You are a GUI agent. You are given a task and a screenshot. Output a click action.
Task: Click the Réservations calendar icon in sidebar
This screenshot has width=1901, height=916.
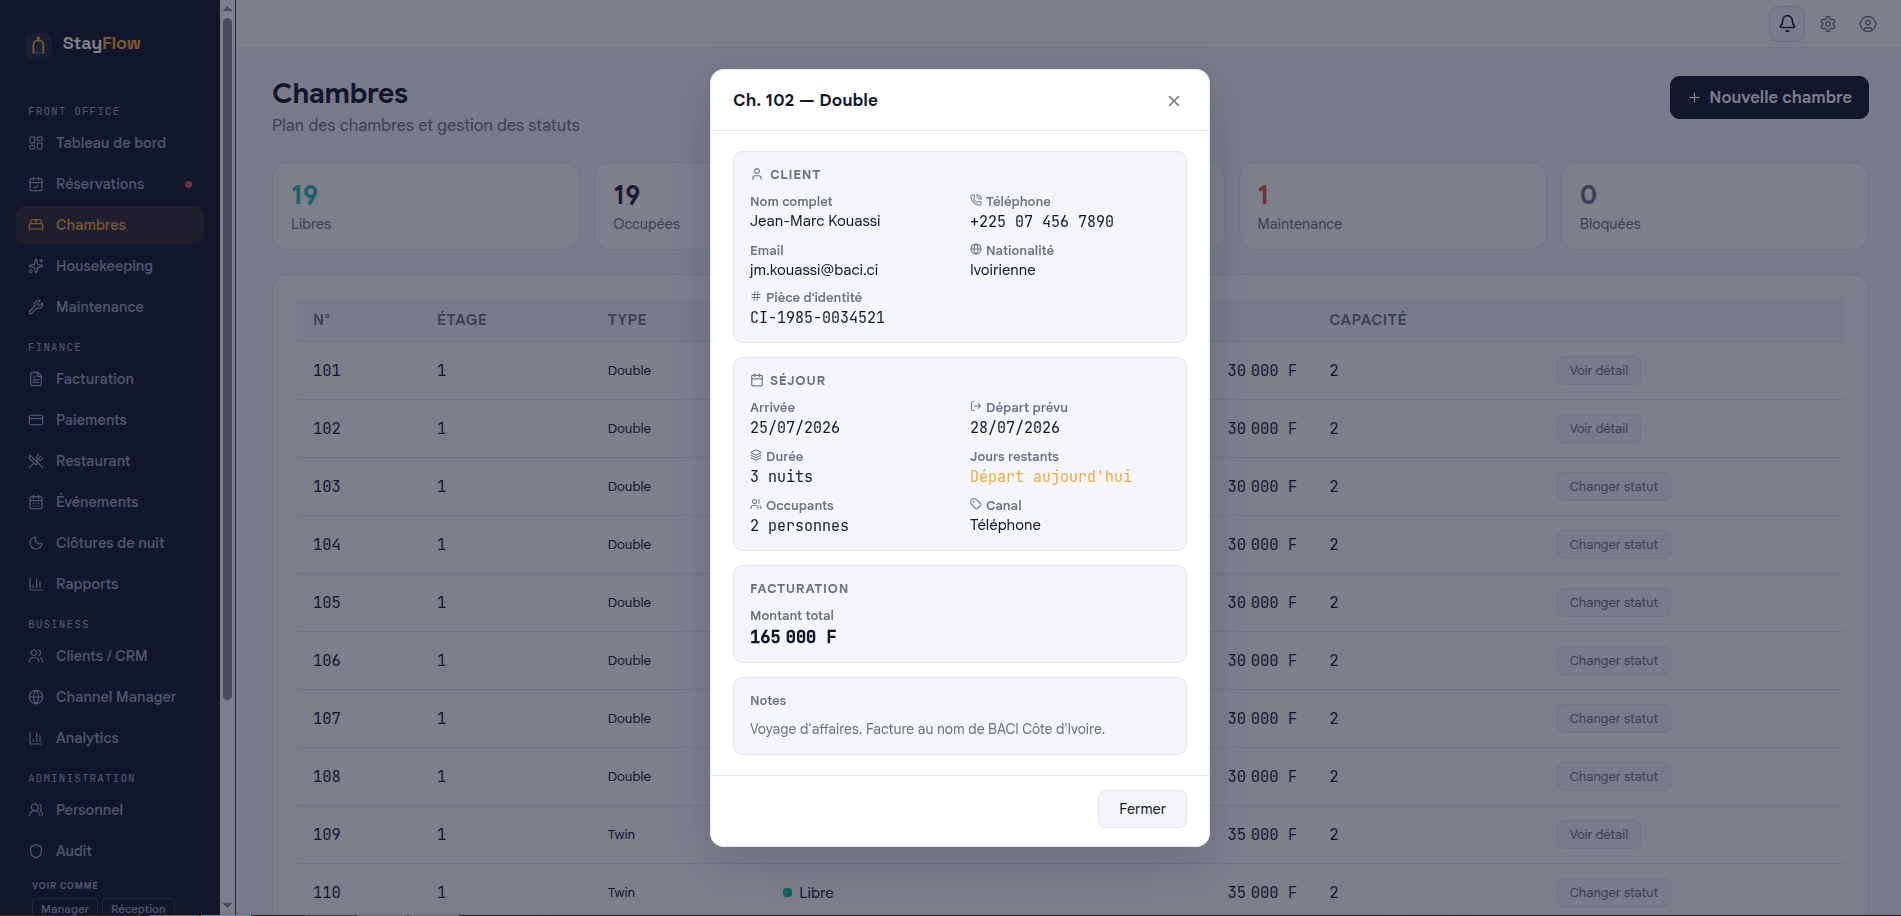coord(36,184)
